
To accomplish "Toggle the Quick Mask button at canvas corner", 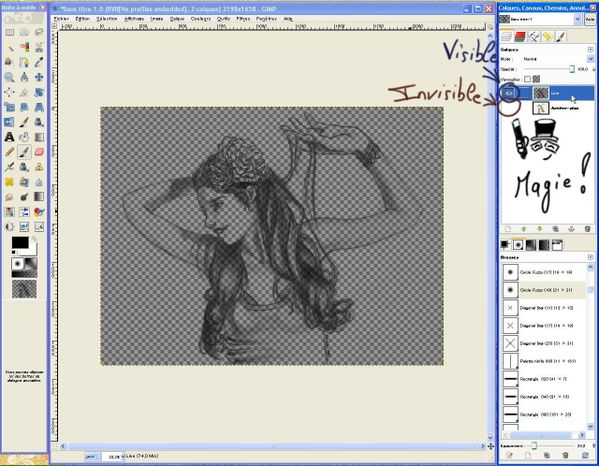I will tap(55, 446).
